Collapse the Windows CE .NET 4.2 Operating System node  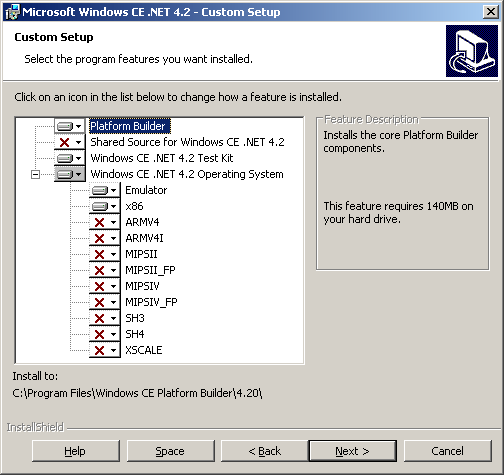click(x=35, y=174)
